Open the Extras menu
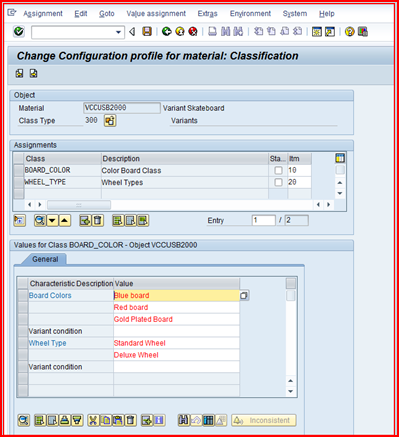This screenshot has height=437, width=399. (207, 14)
